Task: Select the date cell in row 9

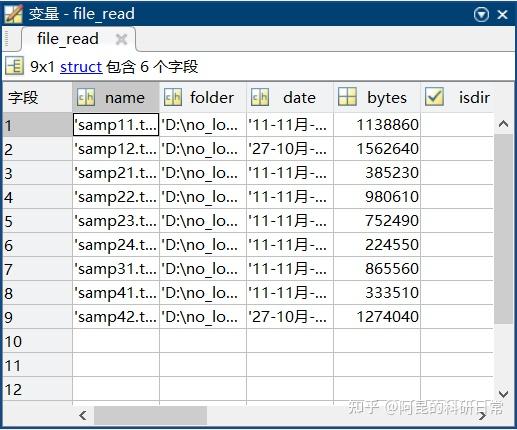Action: [290, 317]
